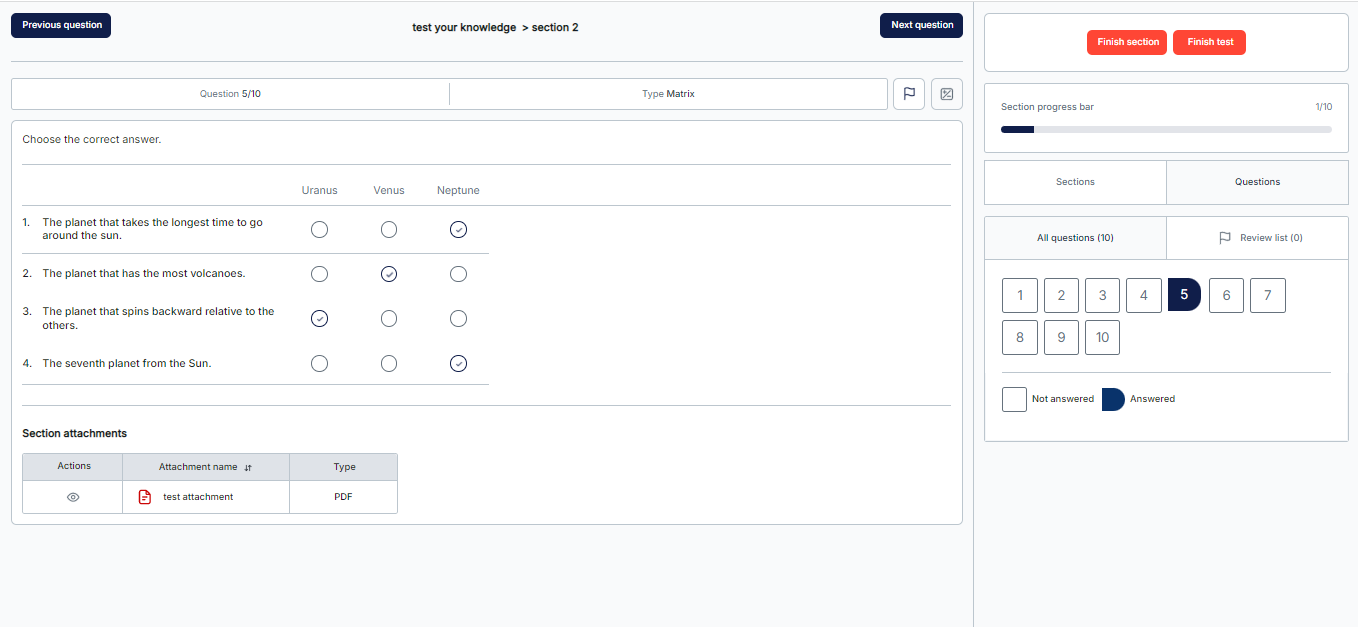
Task: Go to the Next question
Action: tap(921, 25)
